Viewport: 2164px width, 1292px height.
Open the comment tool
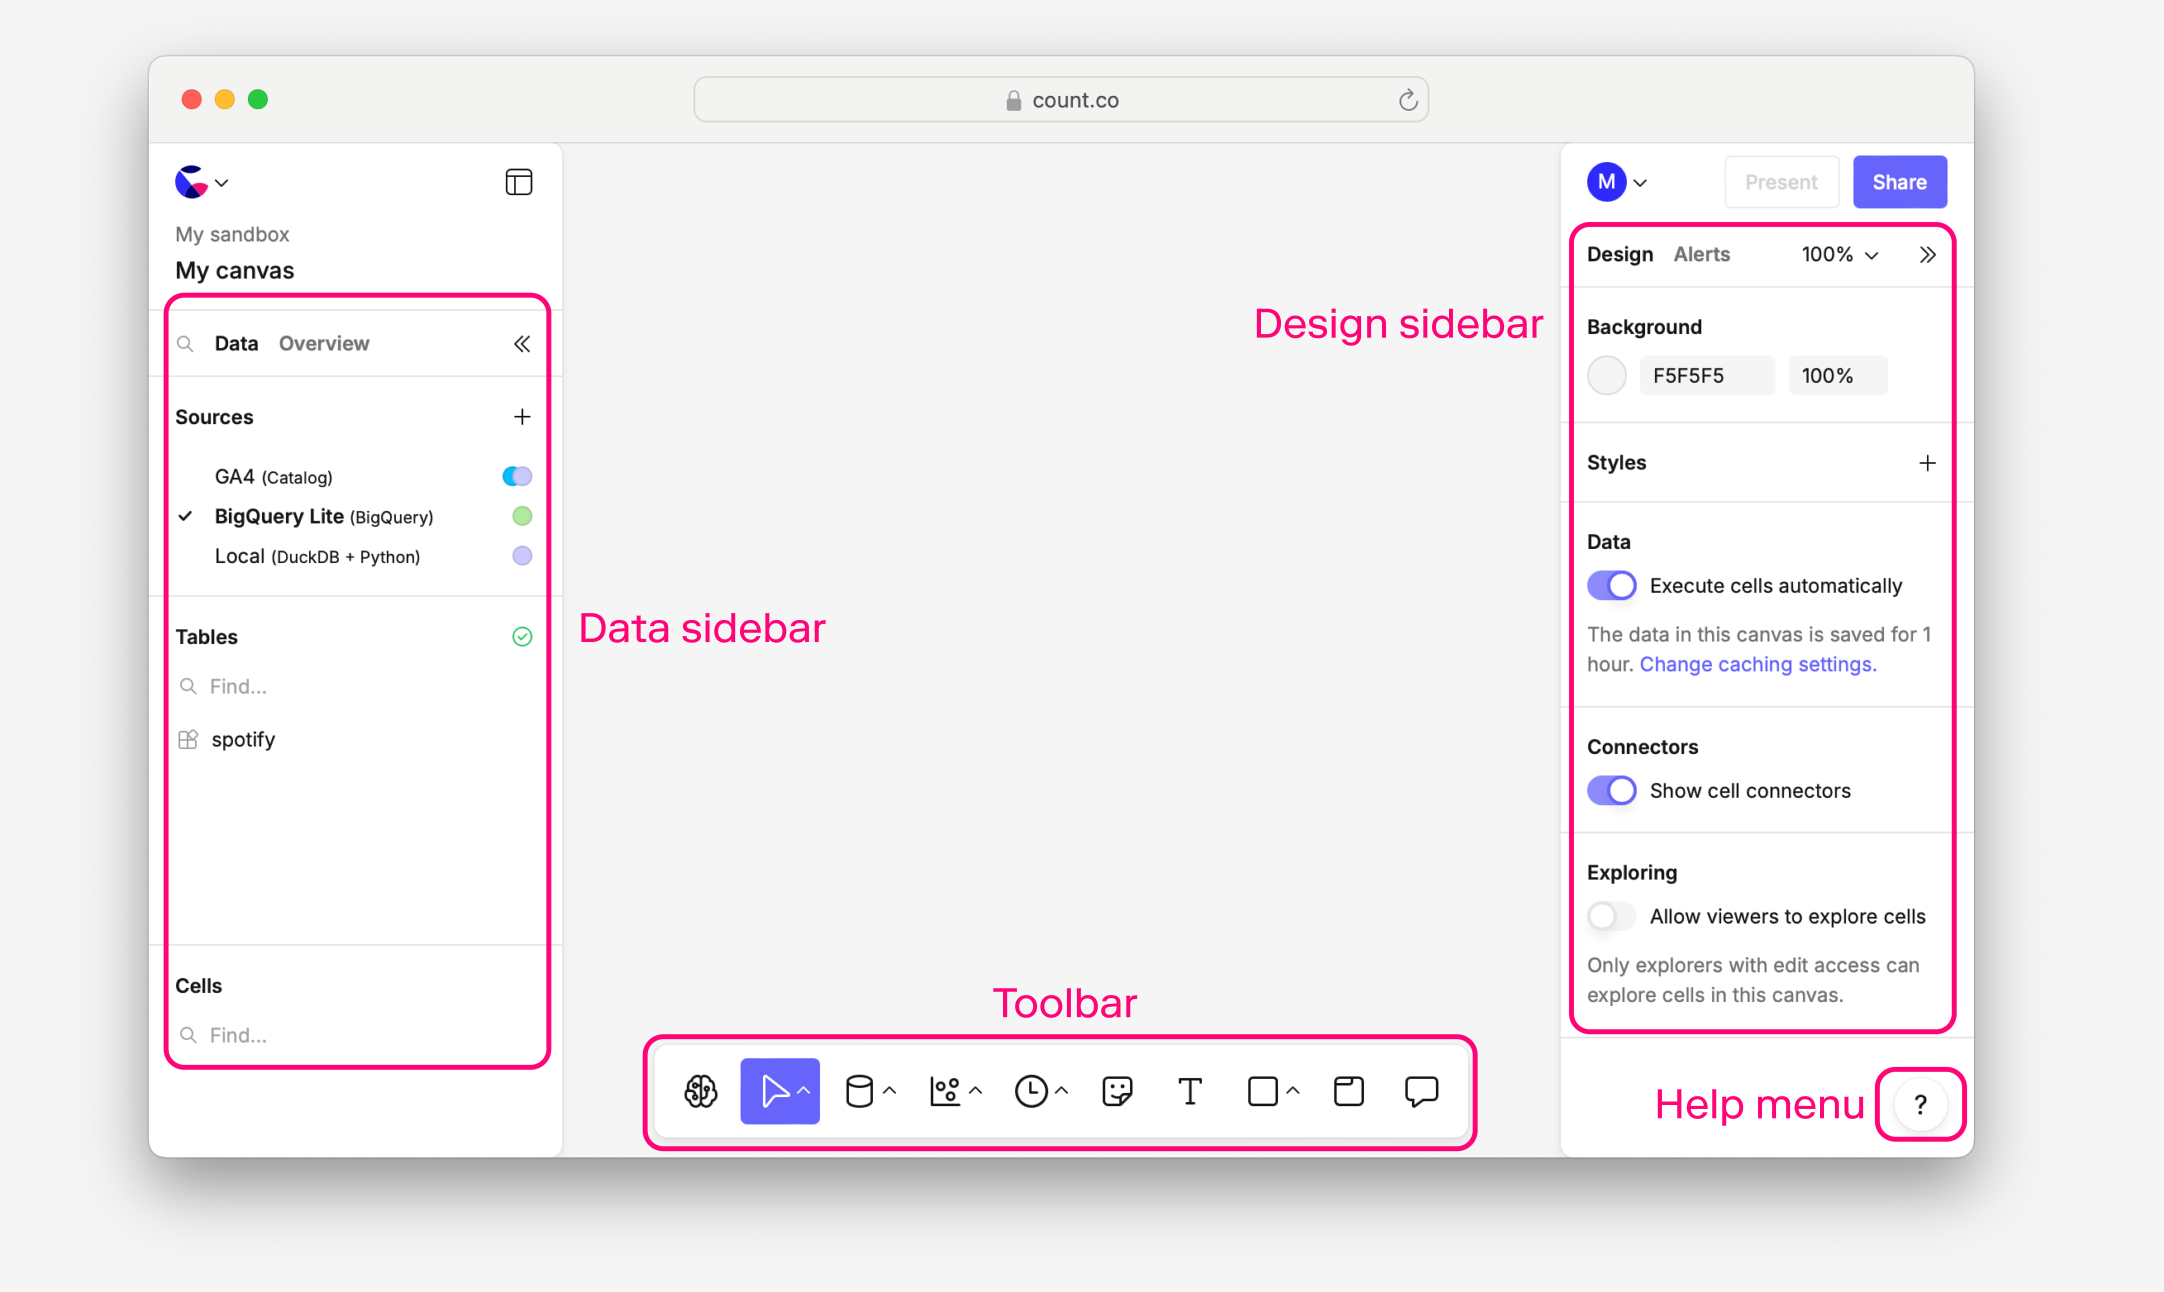pos(1421,1091)
